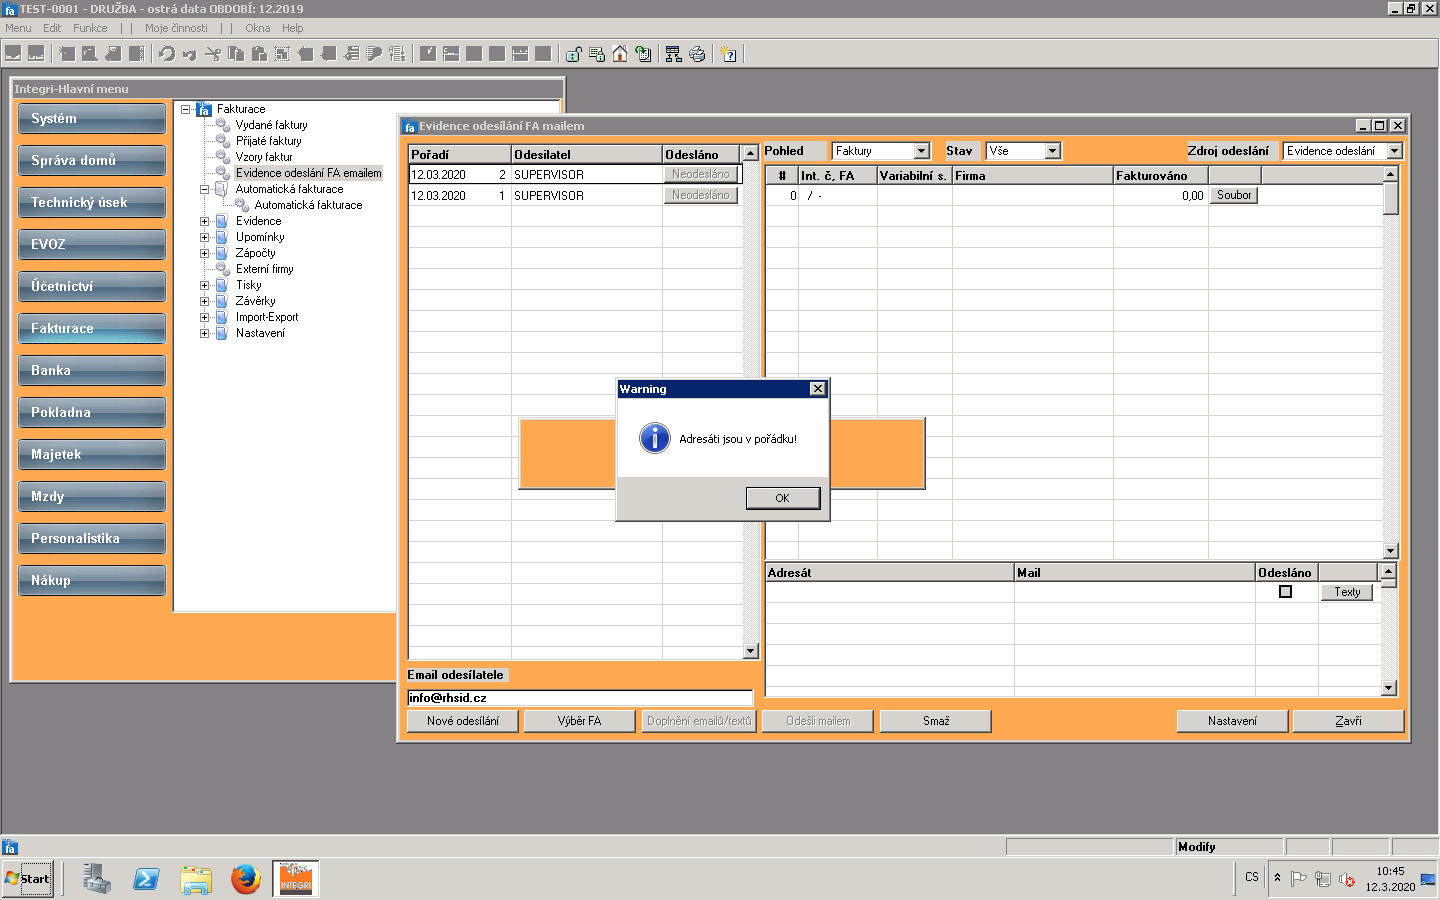Click the undo arrow toolbar icon
1440x900 pixels.
167,54
